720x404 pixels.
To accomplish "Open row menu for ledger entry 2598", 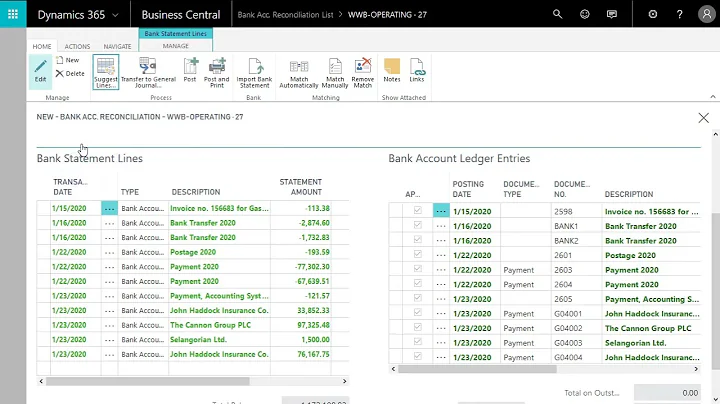I will [x=441, y=211].
